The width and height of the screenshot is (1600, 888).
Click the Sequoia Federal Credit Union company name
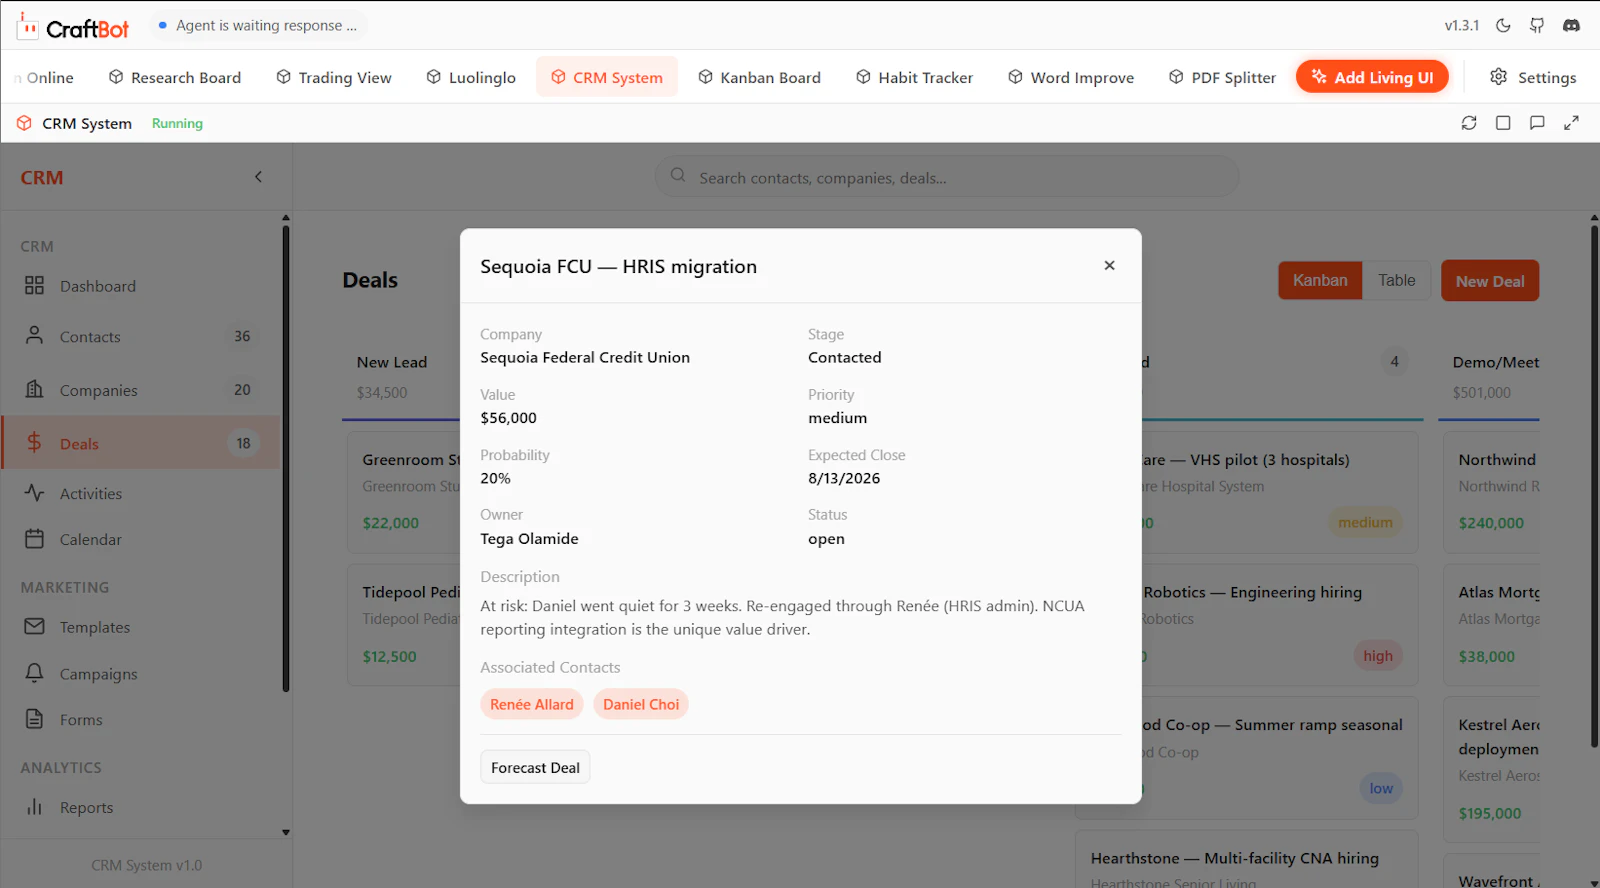tap(585, 357)
